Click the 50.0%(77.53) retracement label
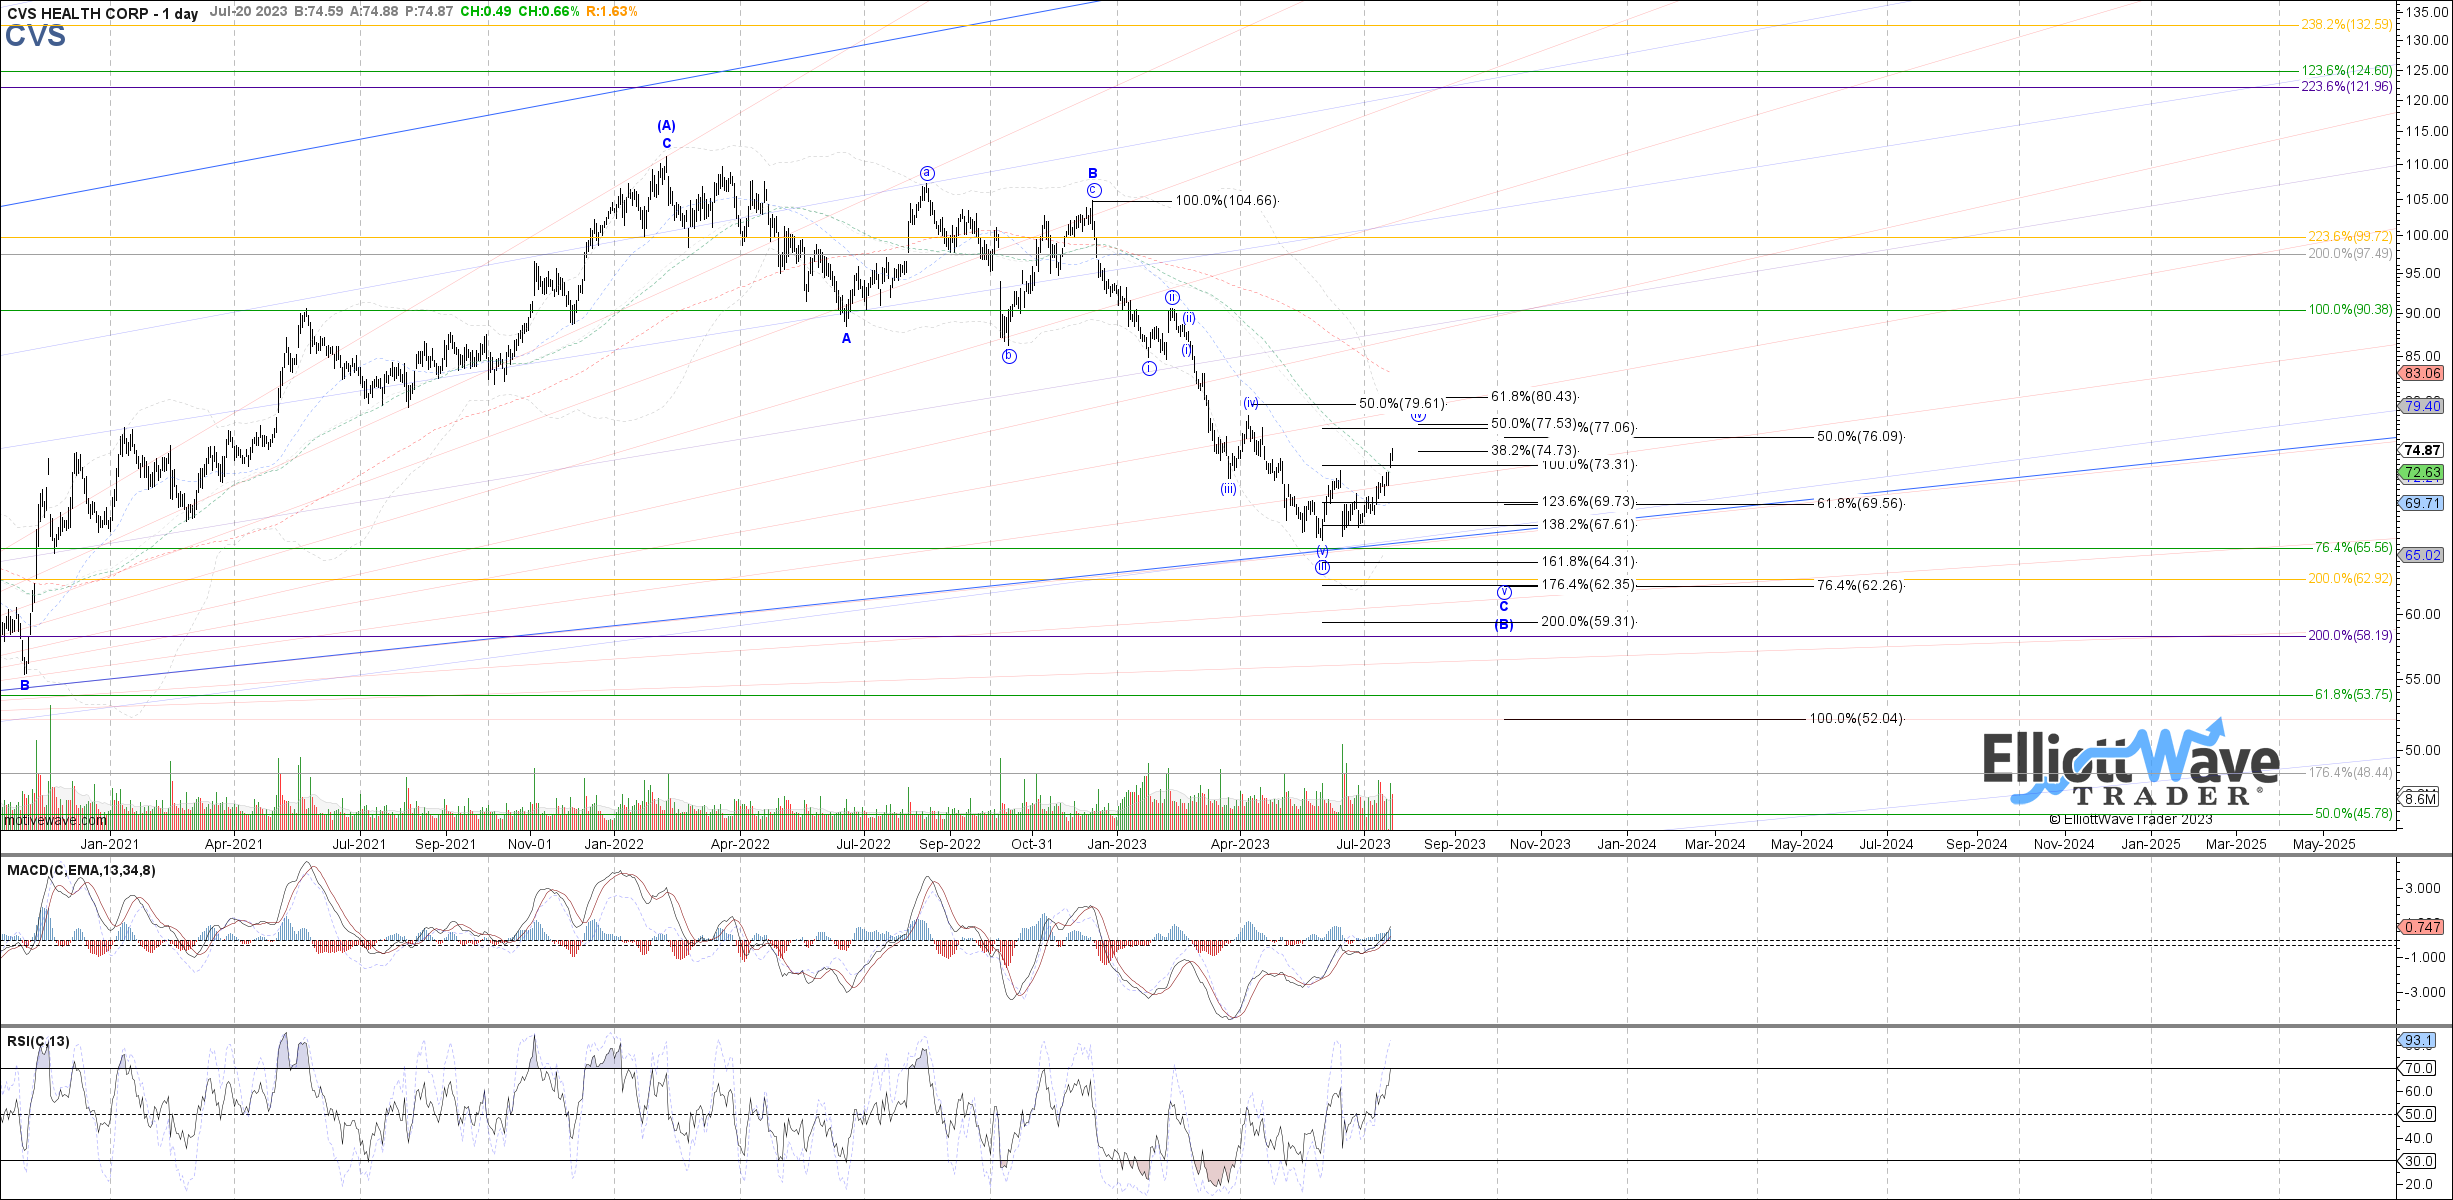Screen dimensions: 2453x1200 (x=1535, y=424)
